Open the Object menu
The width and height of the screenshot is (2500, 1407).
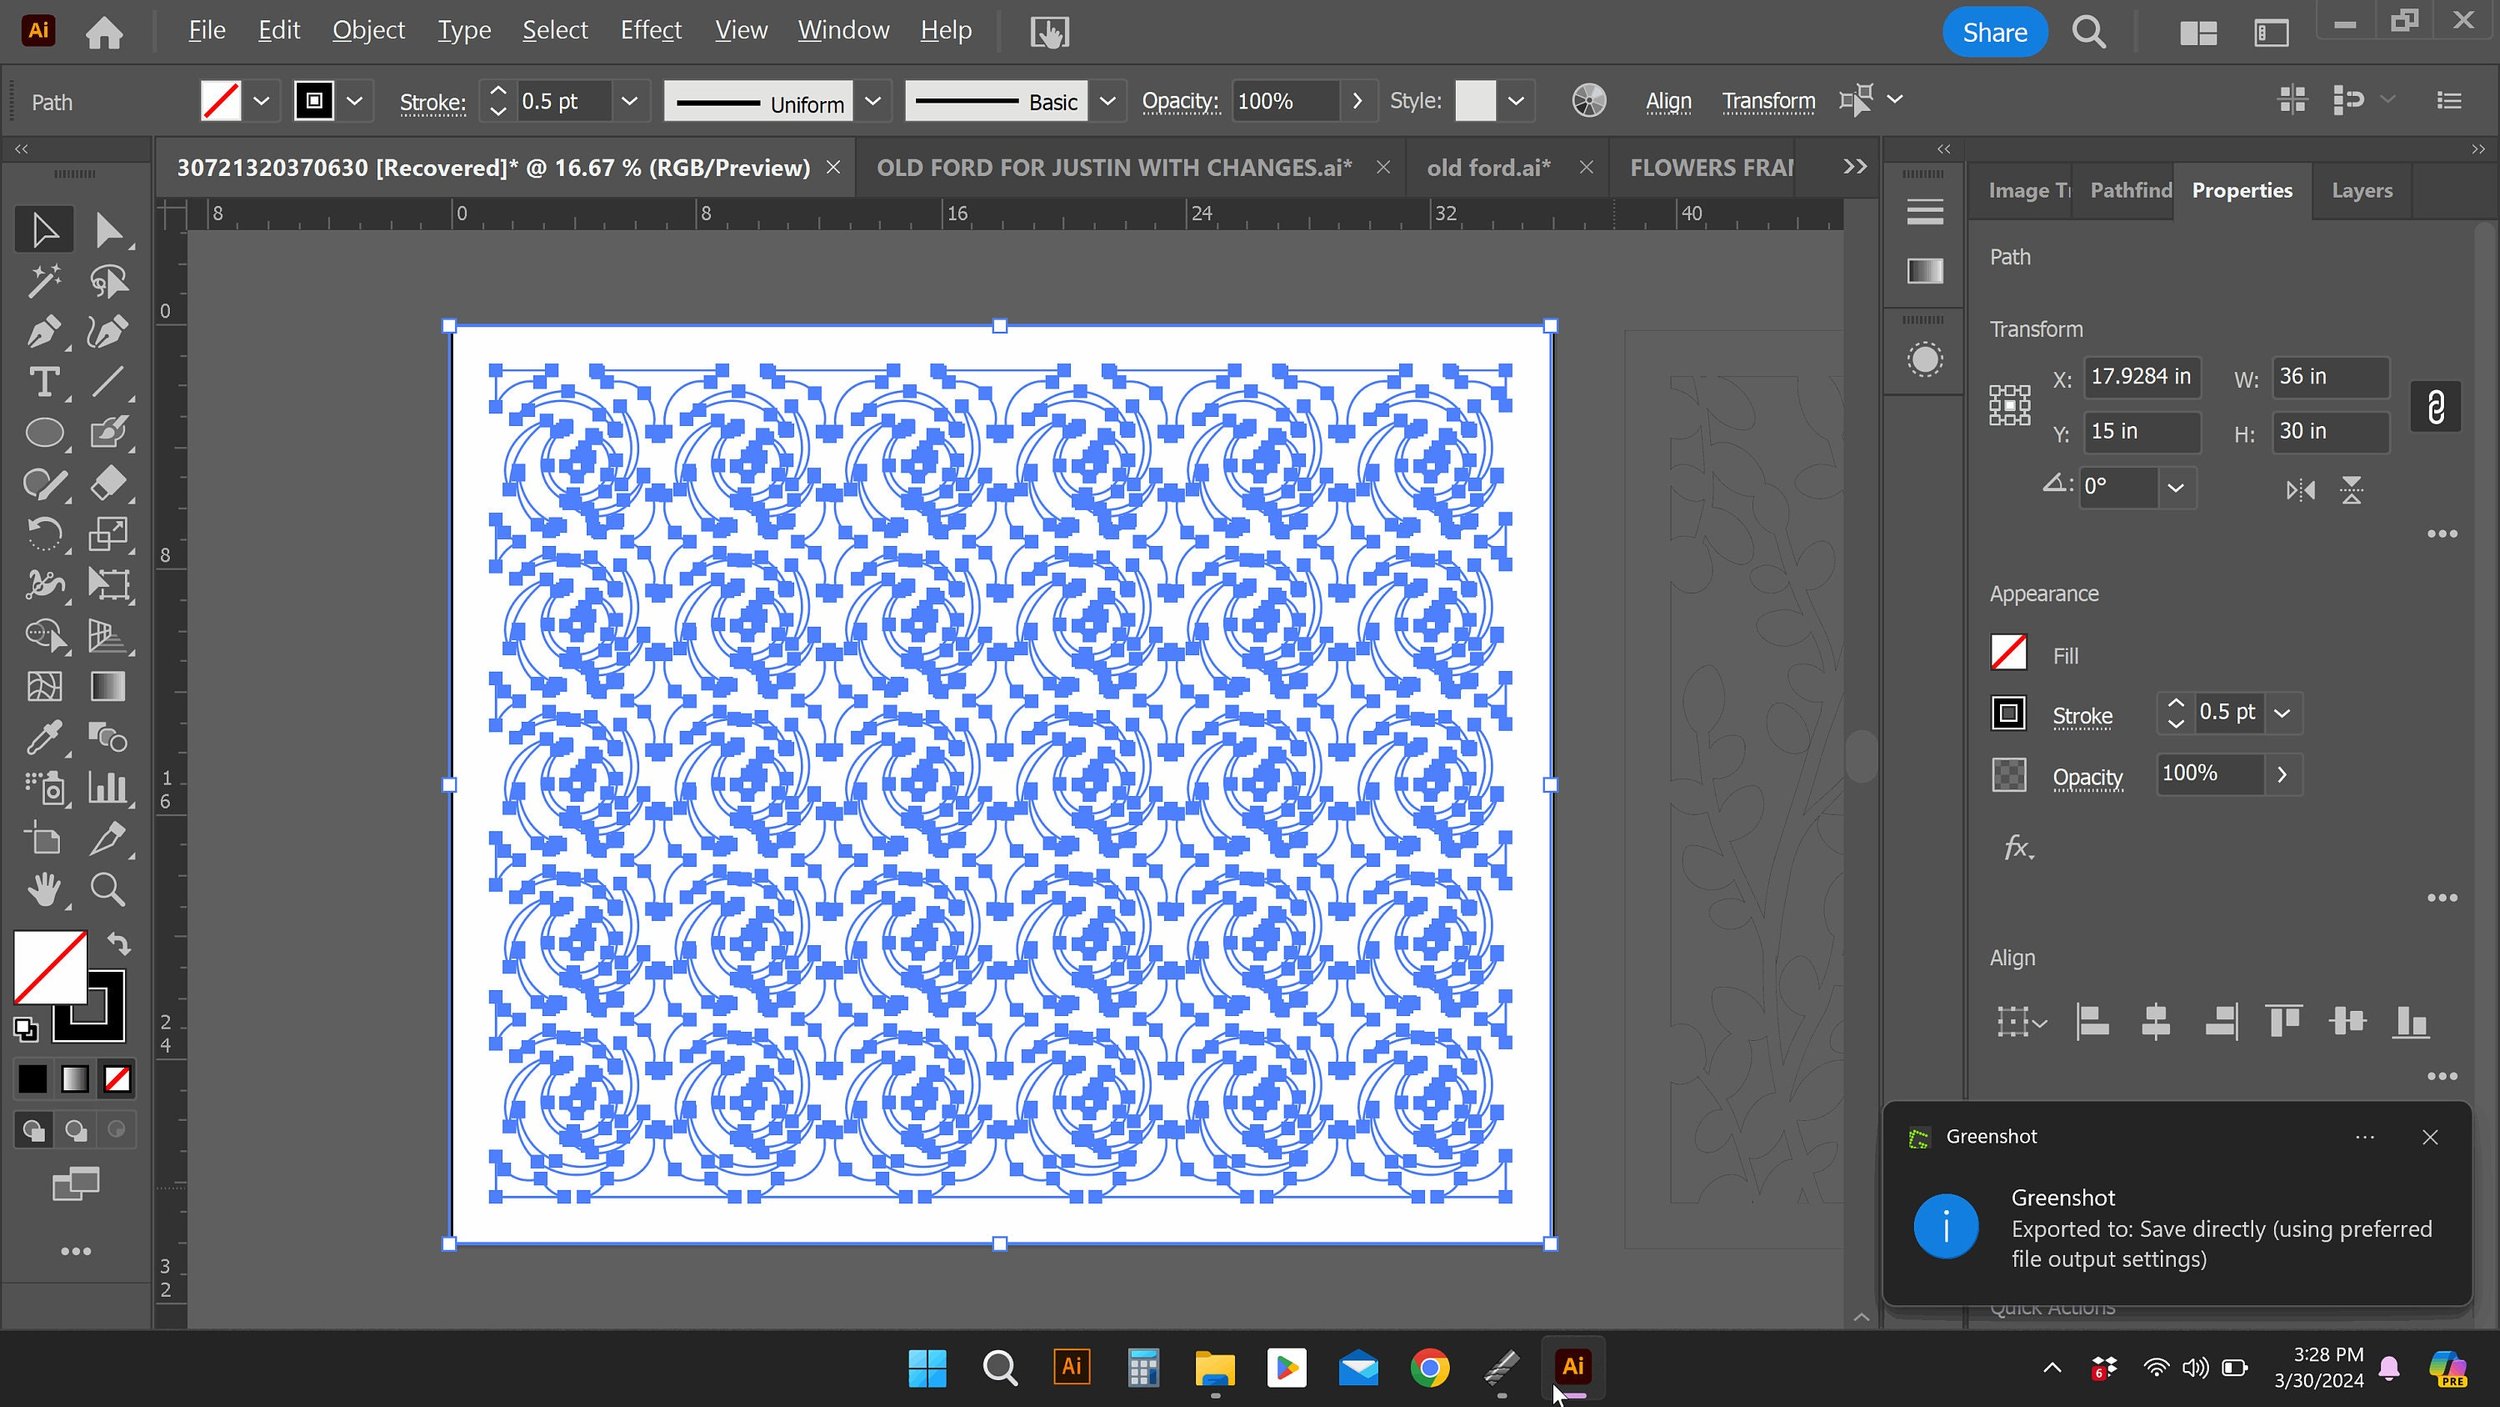368,31
